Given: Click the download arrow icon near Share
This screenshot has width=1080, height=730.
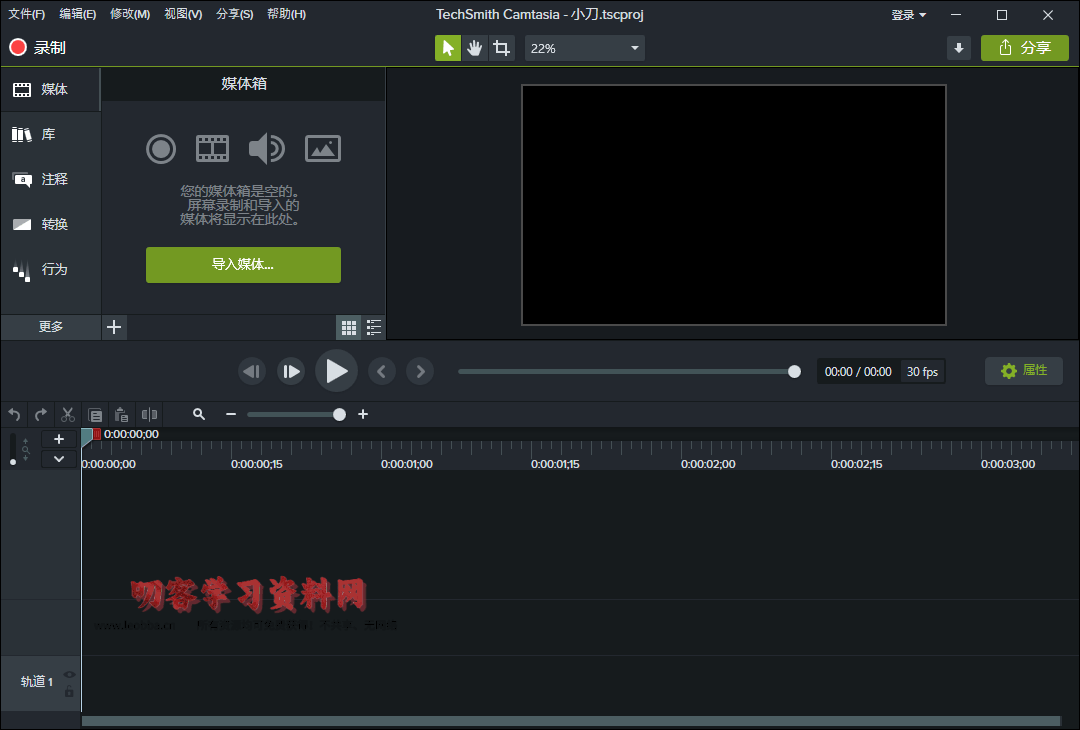Looking at the screenshot, I should click(958, 48).
